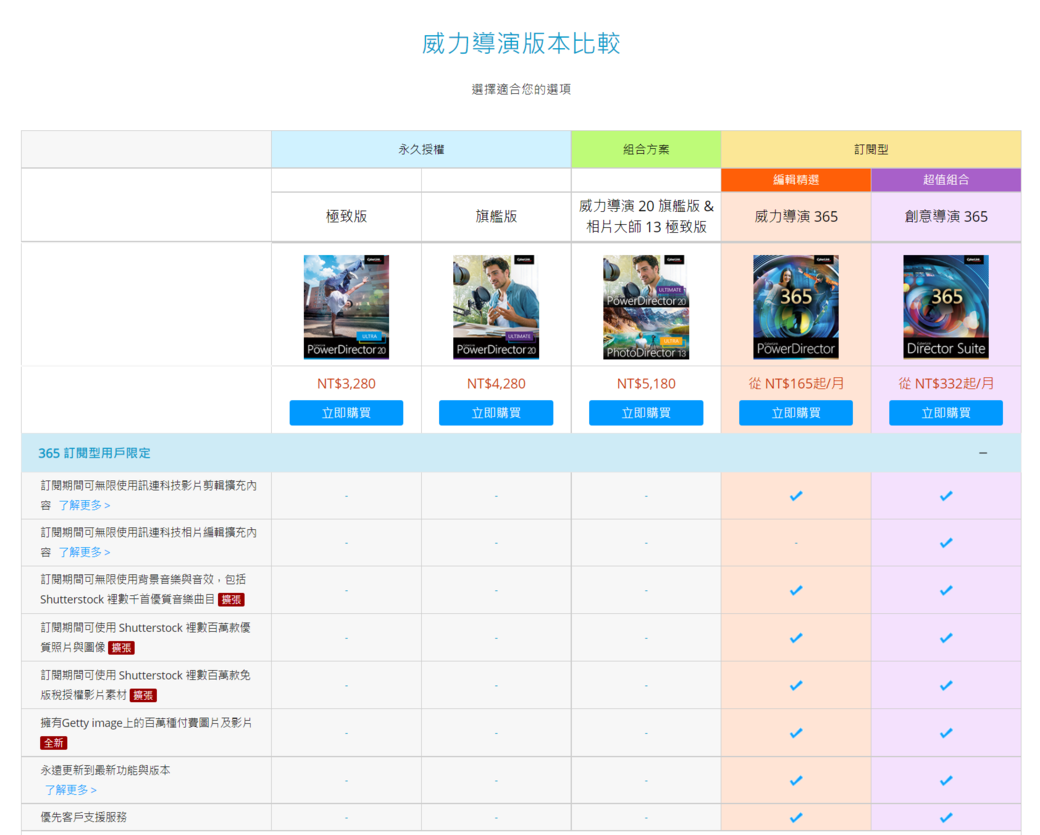Screen dimensions: 1040x835
Task: Click the NT$4,280 price
Action: (x=496, y=383)
